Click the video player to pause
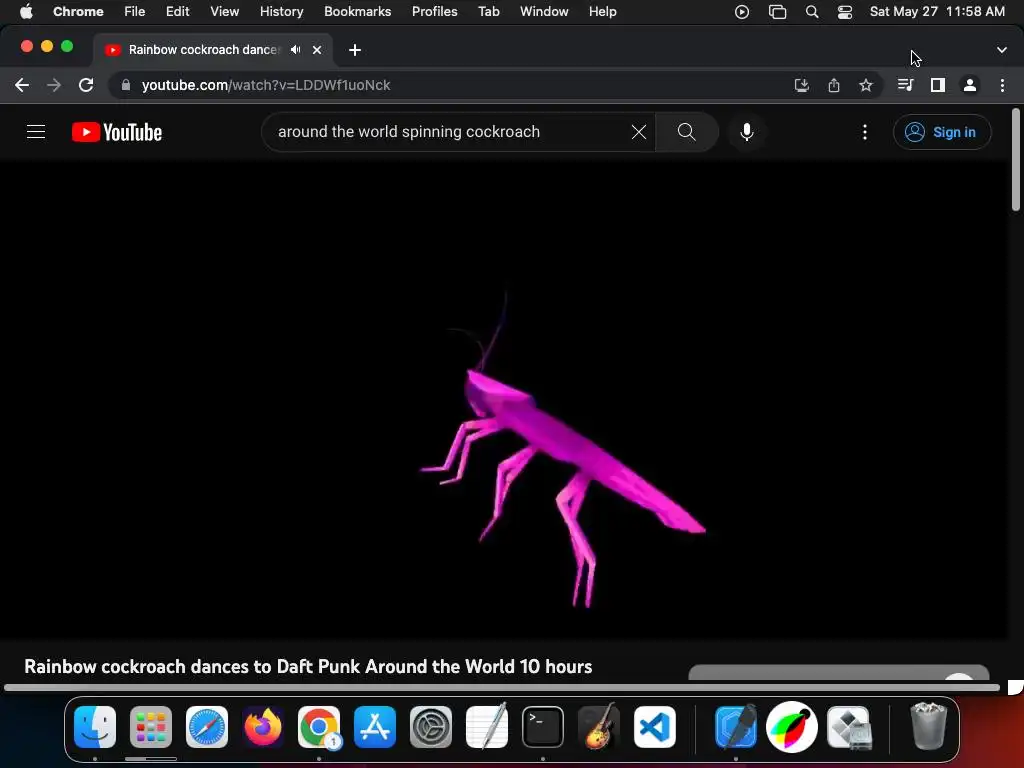Screen dimensions: 1024x768 pos(504,400)
